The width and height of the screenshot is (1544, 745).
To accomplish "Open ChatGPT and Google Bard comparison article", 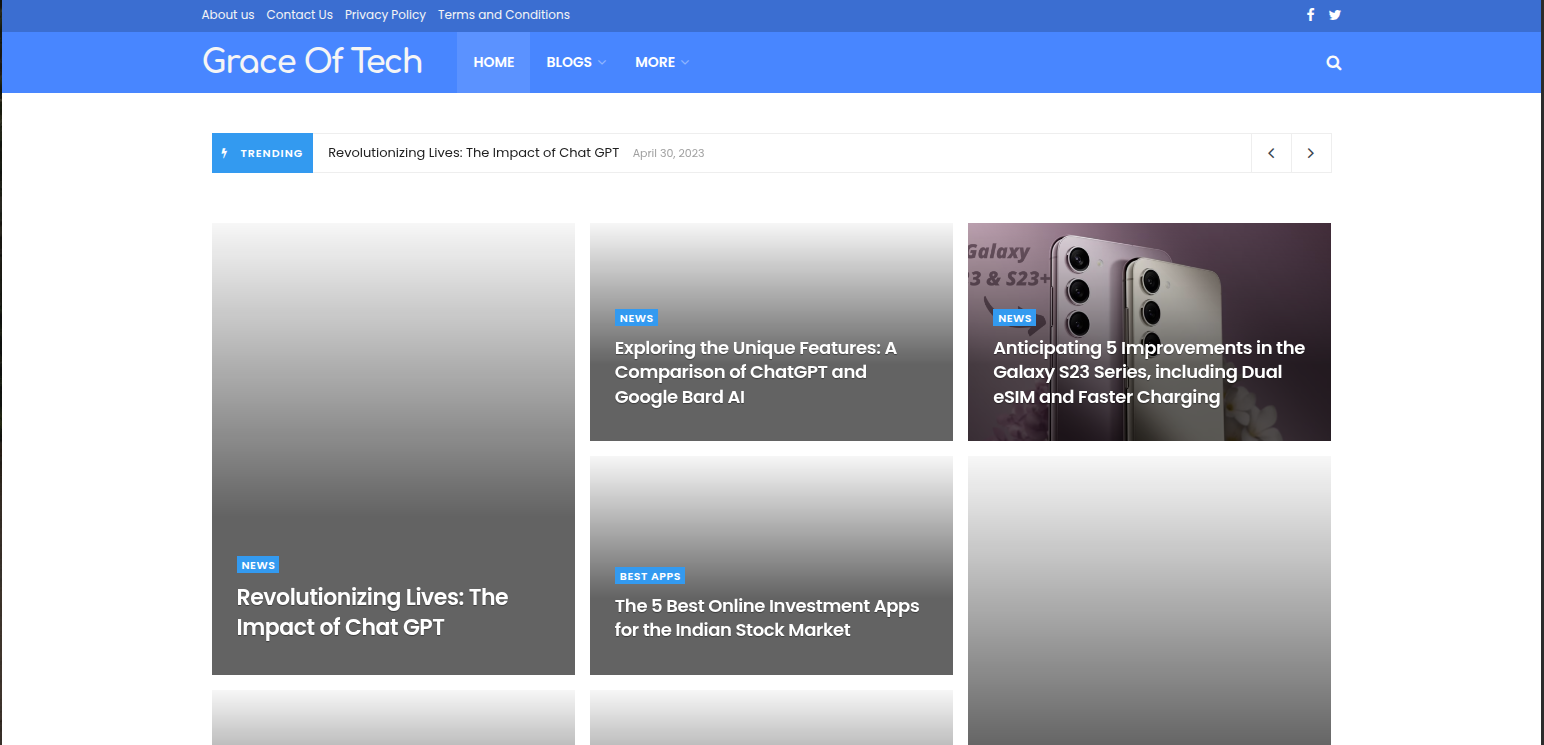I will click(x=755, y=372).
